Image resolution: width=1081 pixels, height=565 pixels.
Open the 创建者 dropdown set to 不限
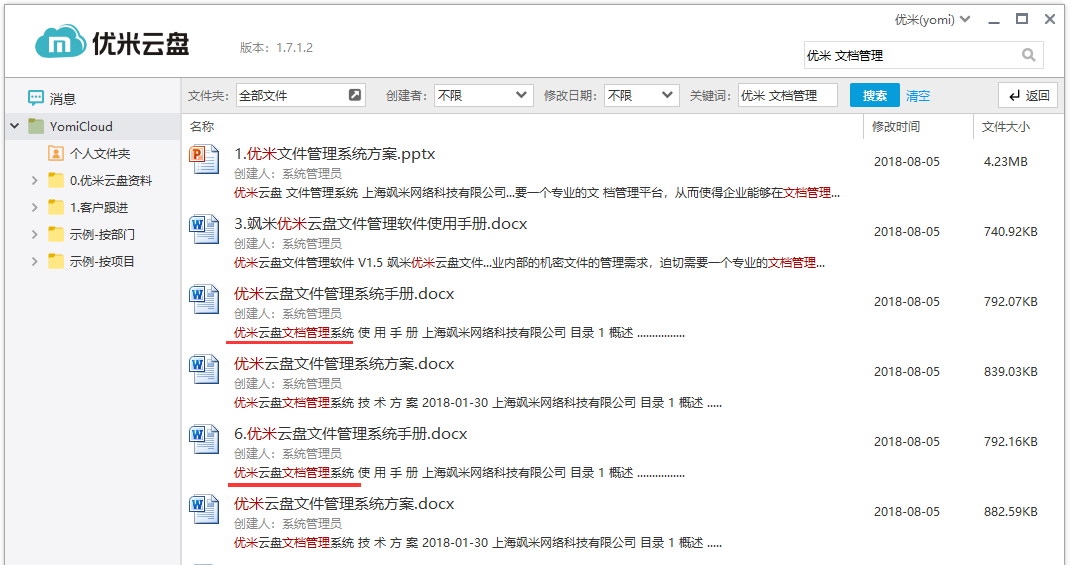click(x=482, y=95)
